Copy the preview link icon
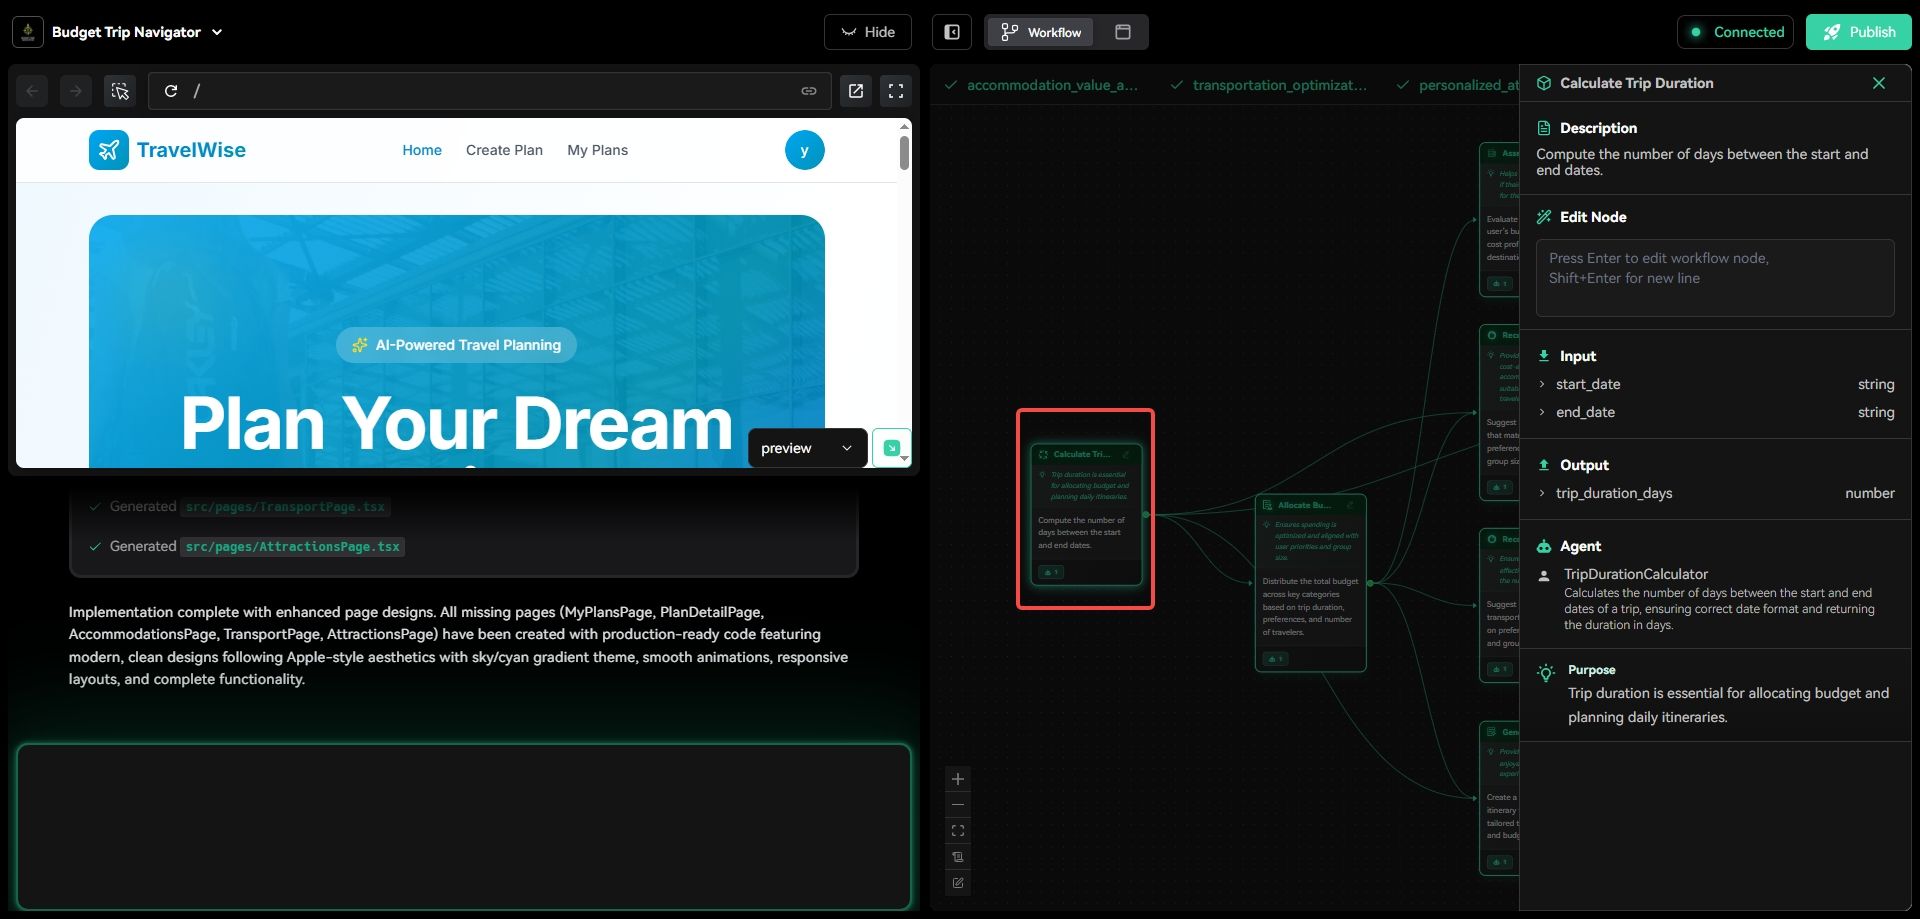Viewport: 1920px width, 919px height. pos(809,91)
